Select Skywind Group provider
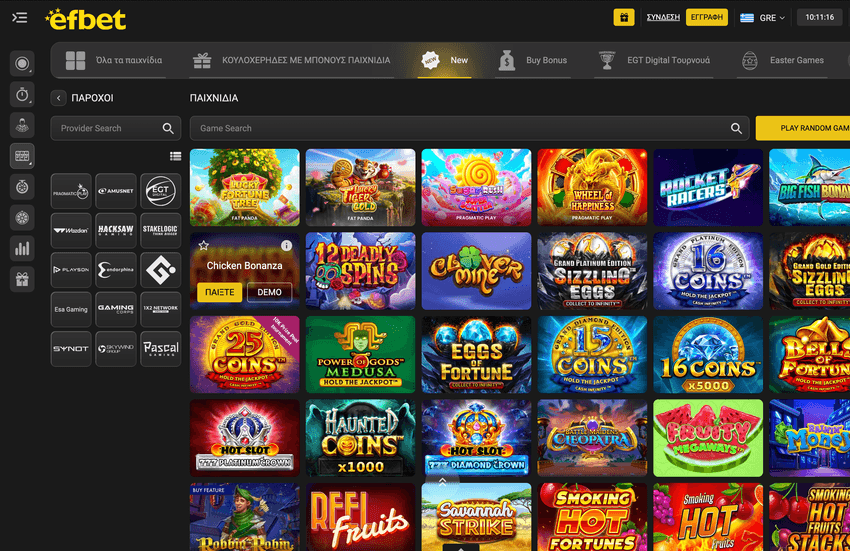This screenshot has width=850, height=551. pos(116,349)
